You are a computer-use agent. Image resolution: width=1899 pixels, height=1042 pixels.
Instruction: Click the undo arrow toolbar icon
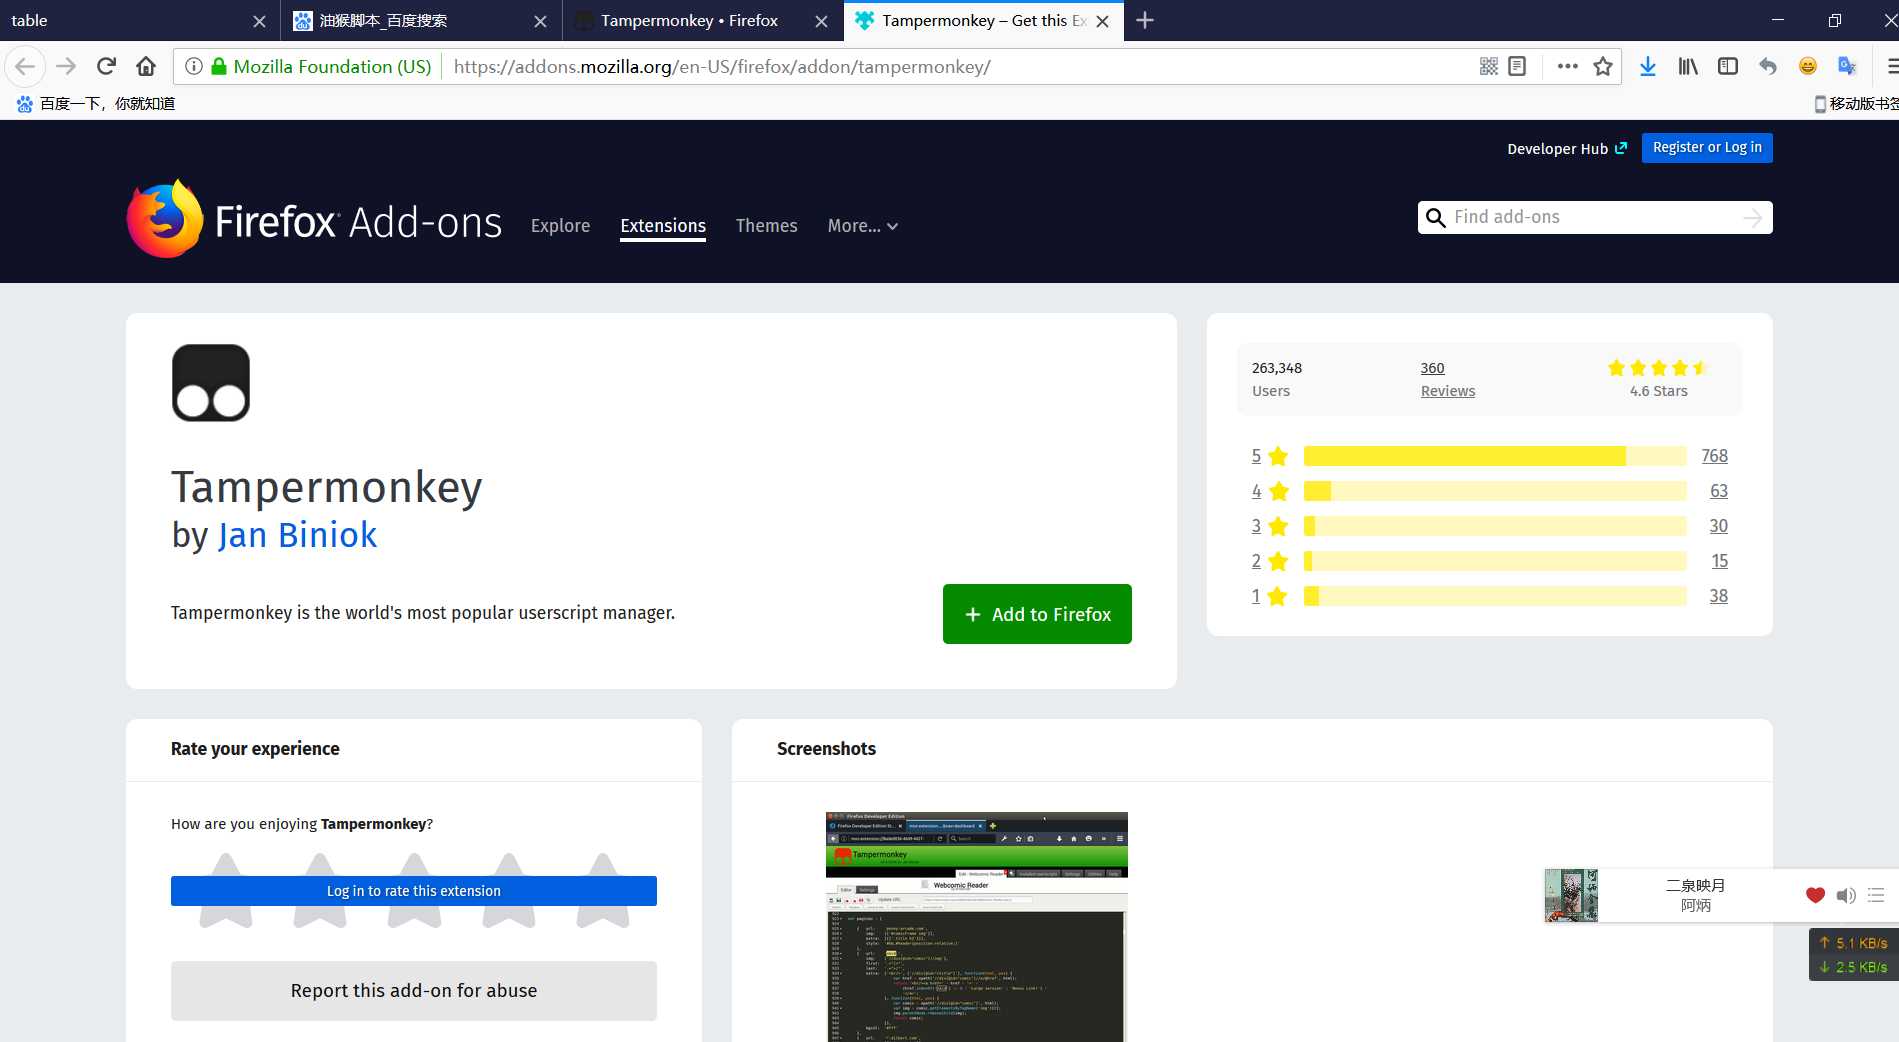1768,67
